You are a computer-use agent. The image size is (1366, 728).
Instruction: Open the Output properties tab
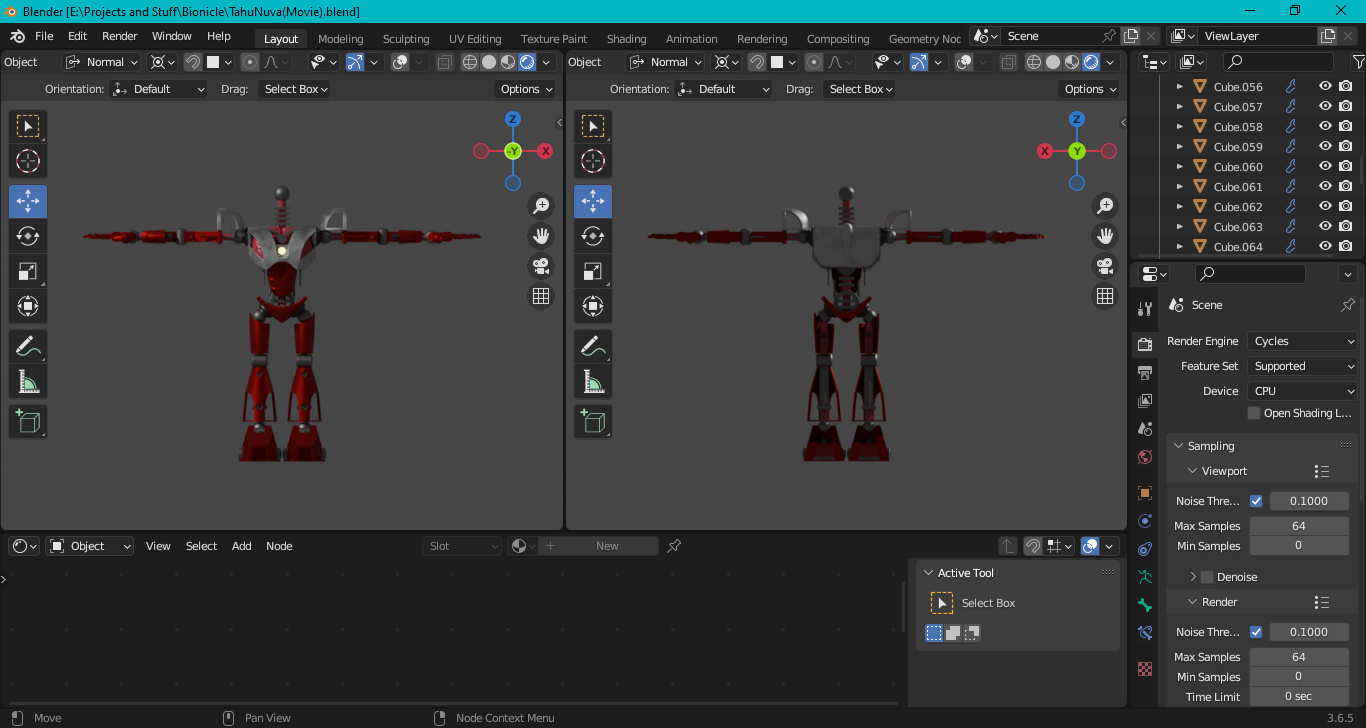pyautogui.click(x=1145, y=373)
